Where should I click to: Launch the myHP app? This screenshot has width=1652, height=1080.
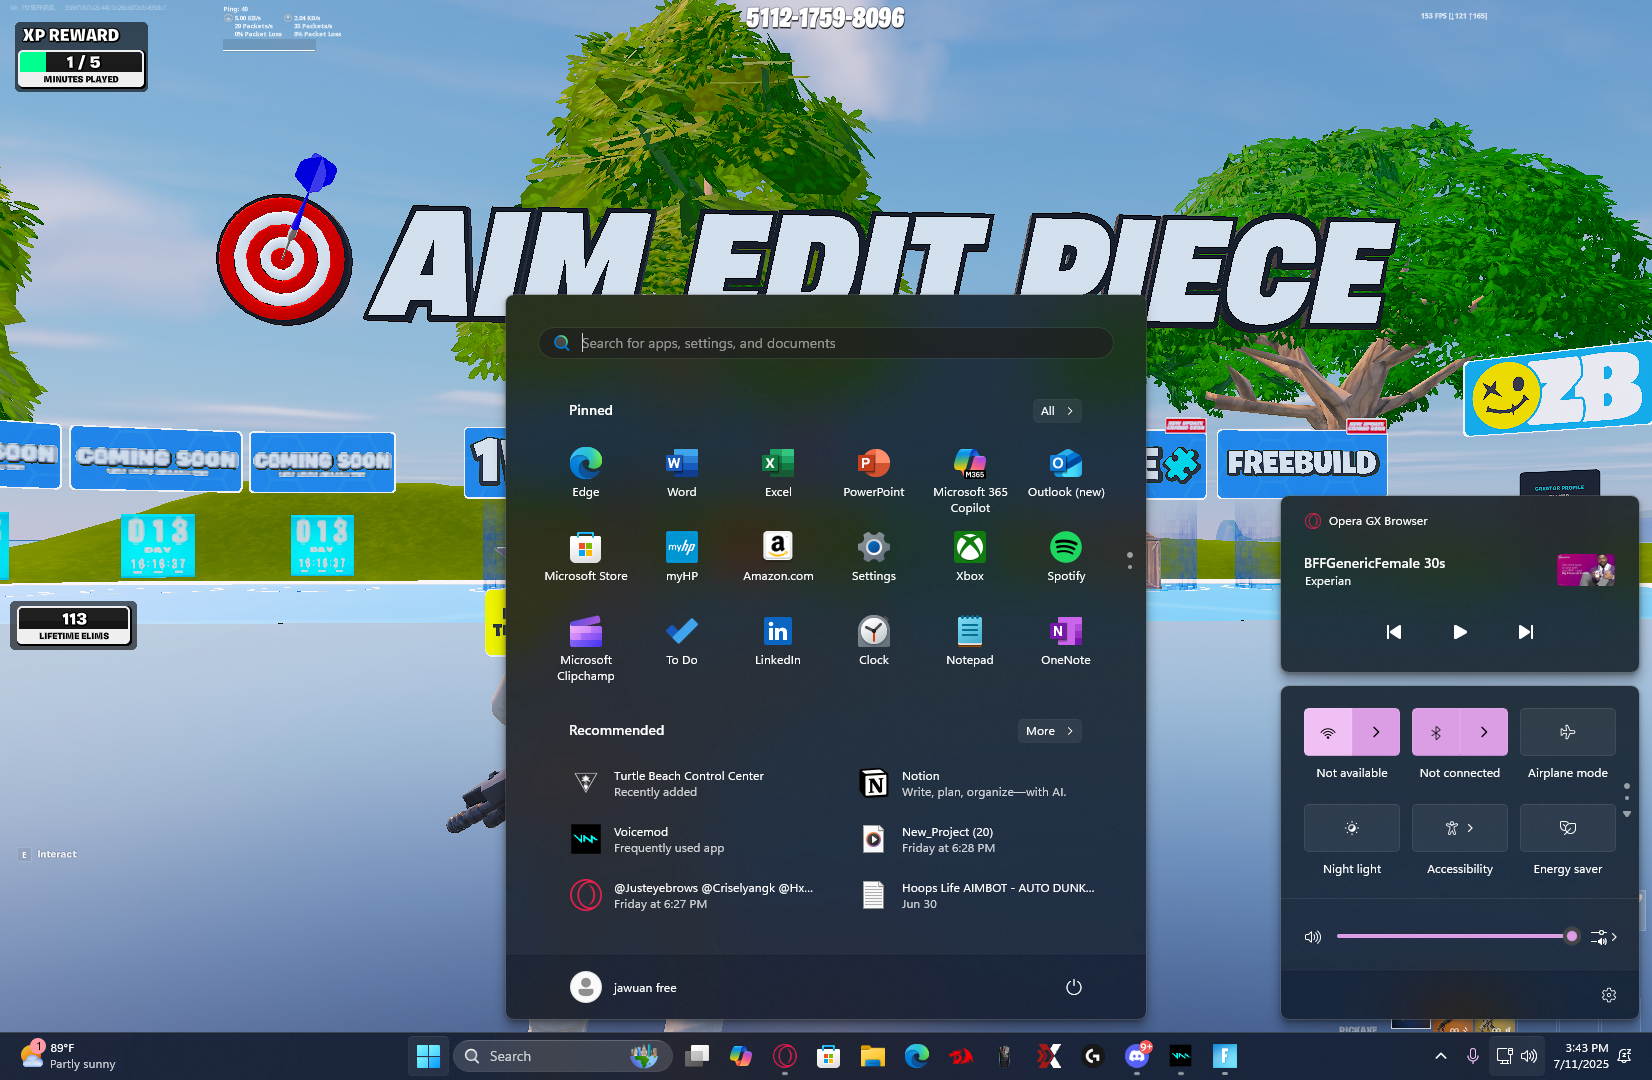[x=681, y=556]
